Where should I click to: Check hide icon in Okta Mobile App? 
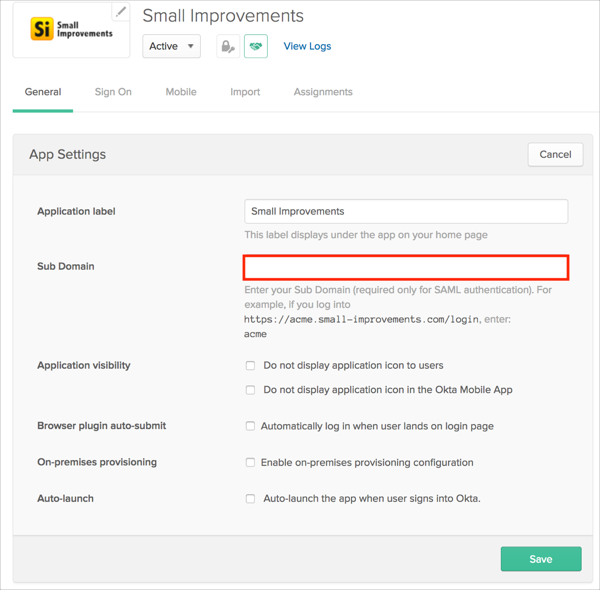click(x=251, y=390)
